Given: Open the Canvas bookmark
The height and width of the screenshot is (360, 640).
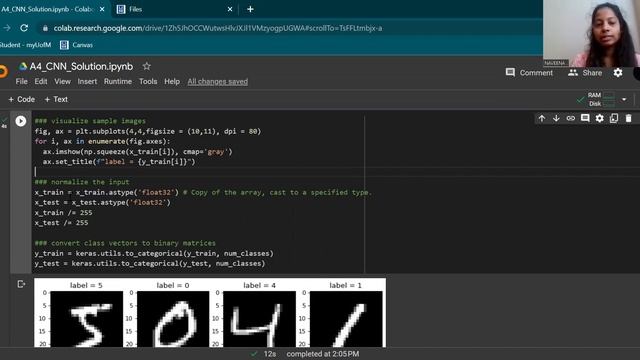Looking at the screenshot, I should 76,45.
